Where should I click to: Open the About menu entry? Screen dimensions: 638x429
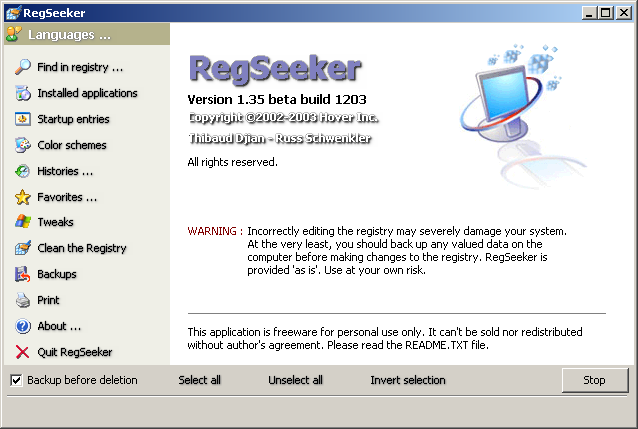tap(59, 326)
